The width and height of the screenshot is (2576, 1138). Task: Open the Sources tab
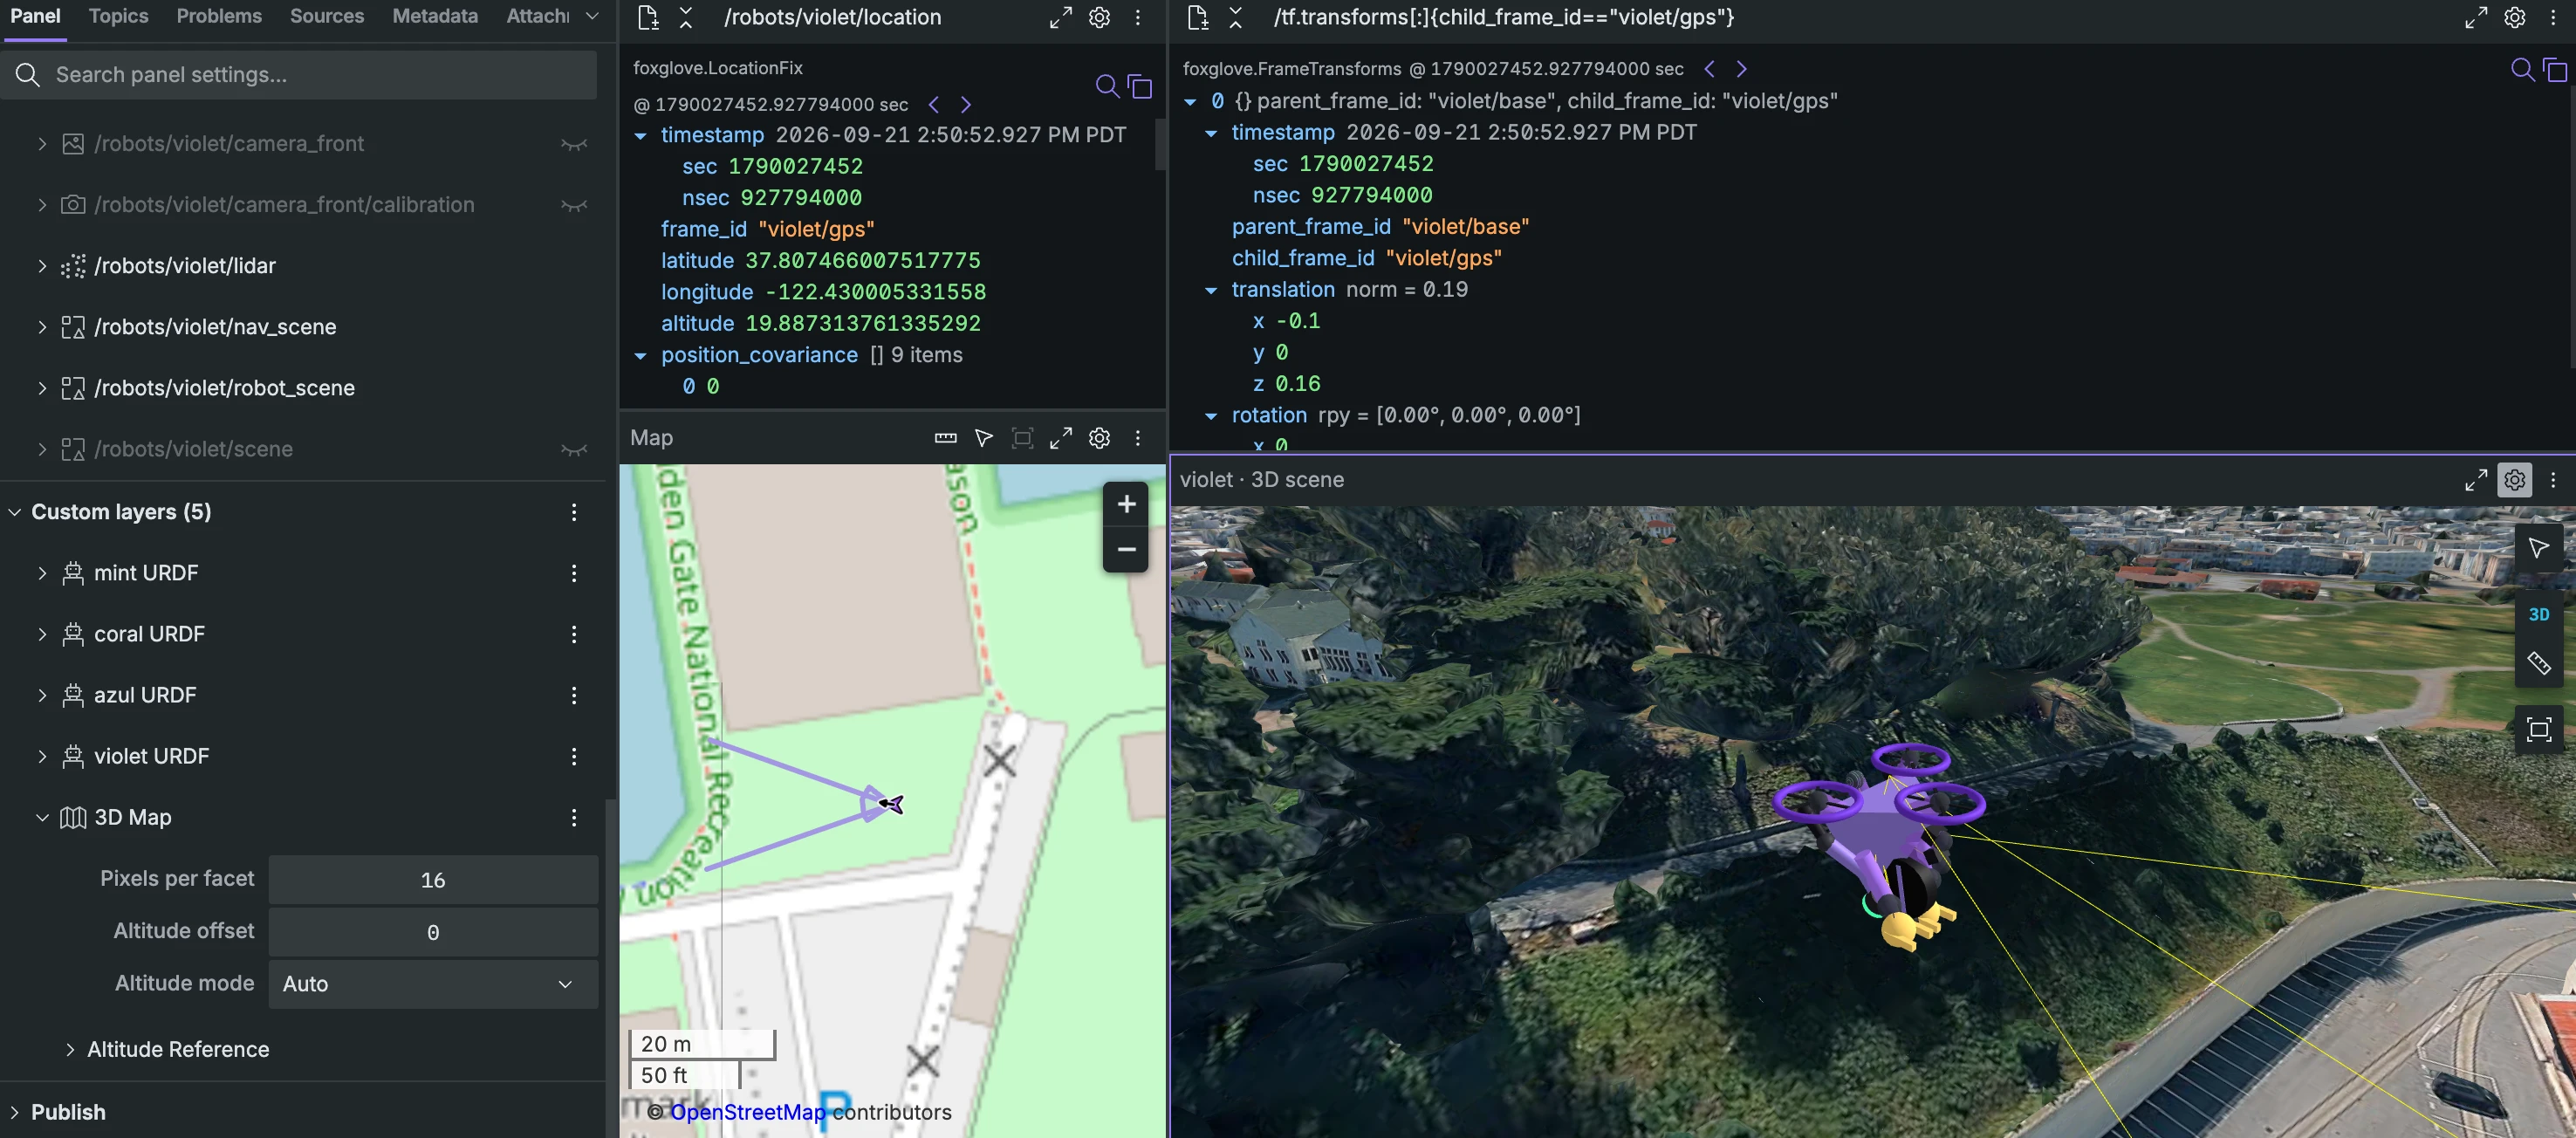coord(327,16)
